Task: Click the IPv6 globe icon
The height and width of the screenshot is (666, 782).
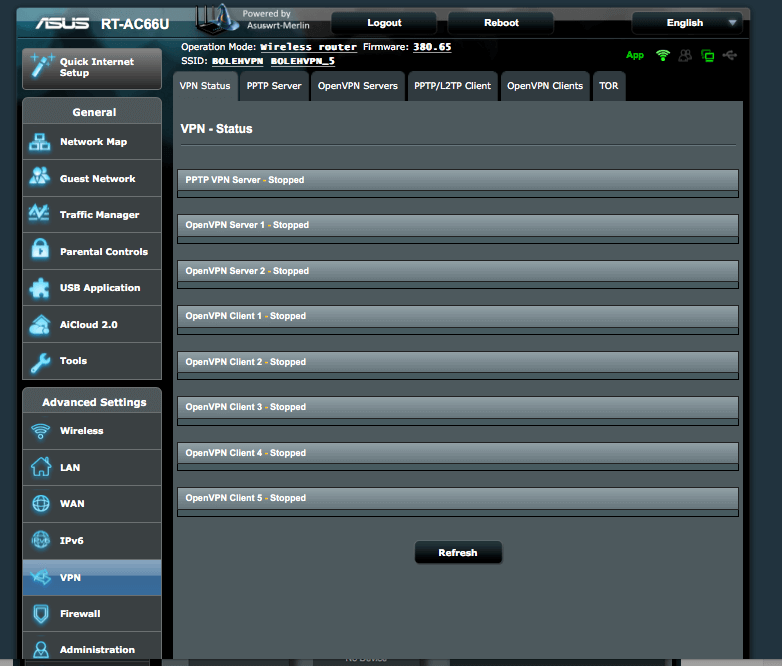Action: (41, 540)
